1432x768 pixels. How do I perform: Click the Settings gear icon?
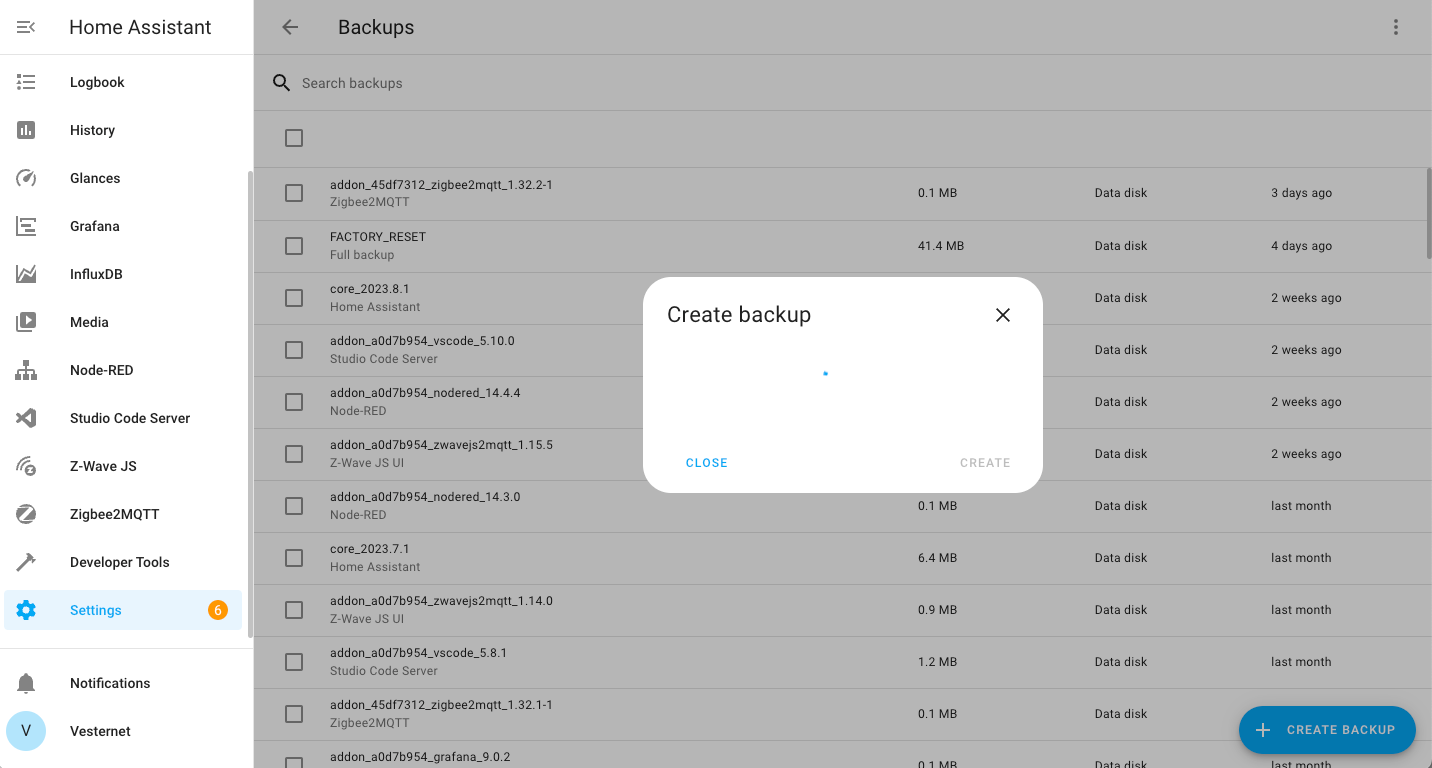[x=26, y=610]
